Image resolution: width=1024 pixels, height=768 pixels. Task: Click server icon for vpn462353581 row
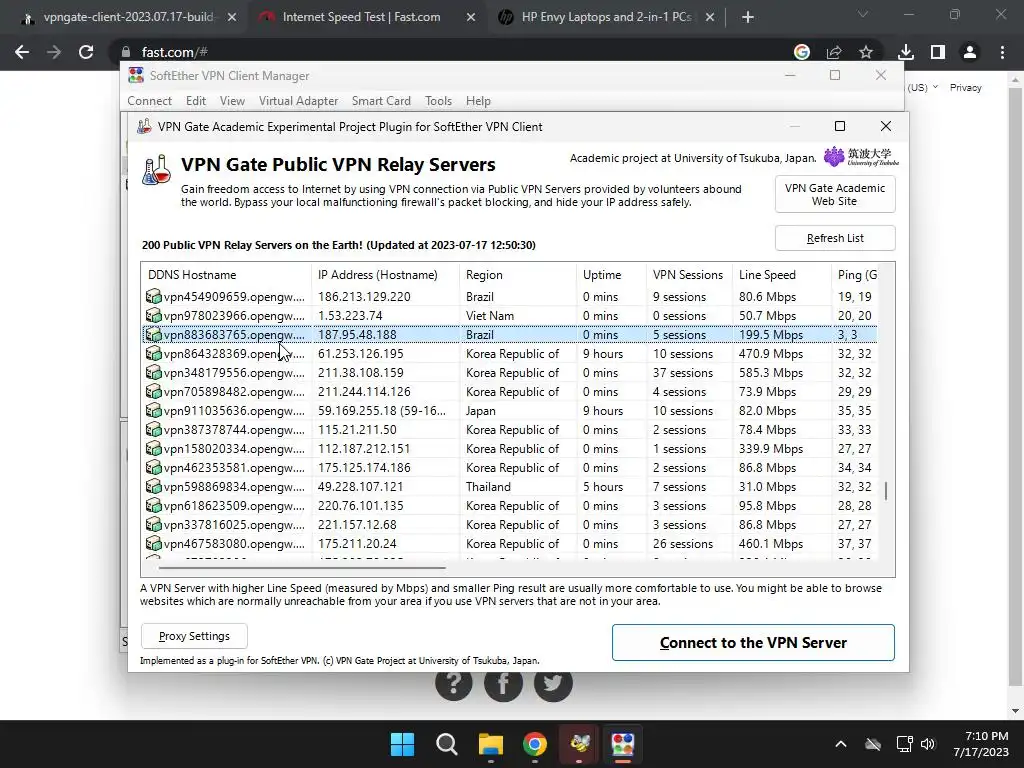153,467
